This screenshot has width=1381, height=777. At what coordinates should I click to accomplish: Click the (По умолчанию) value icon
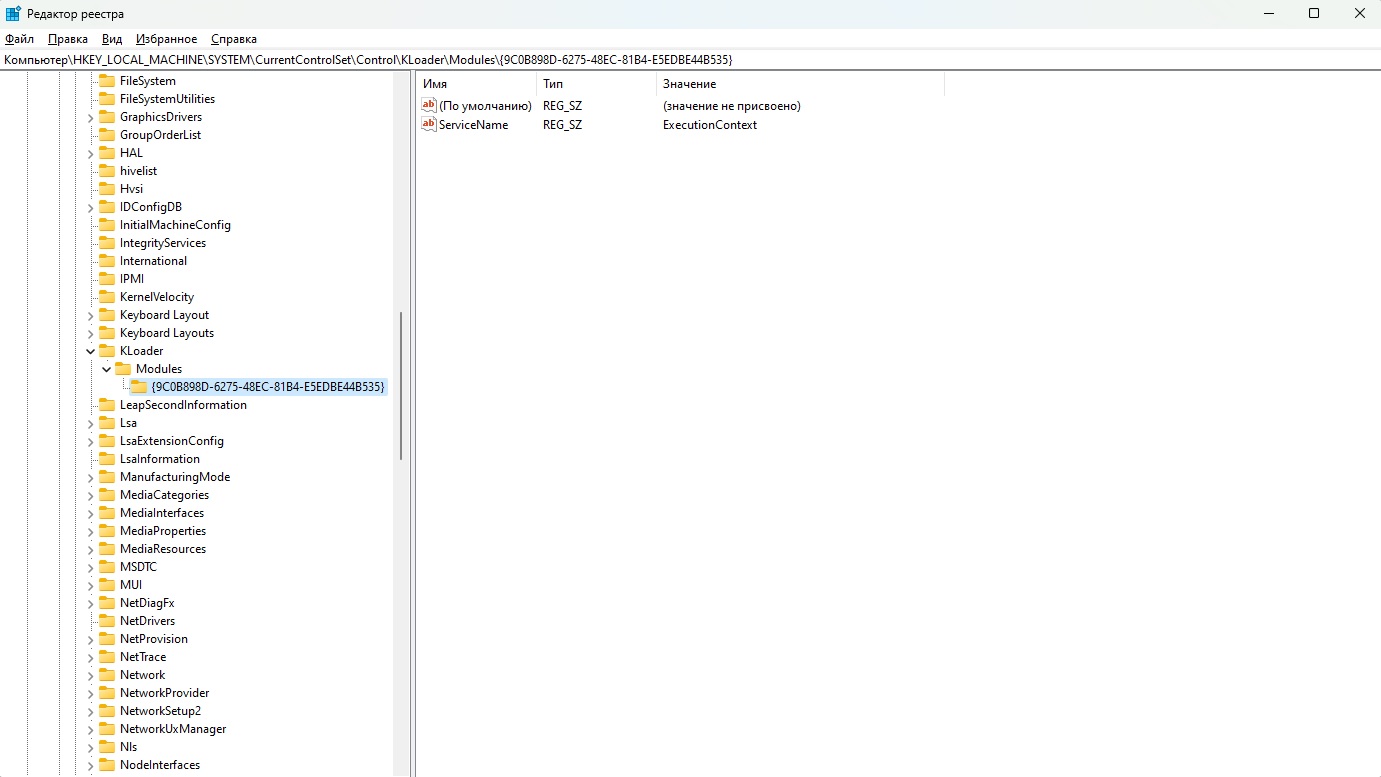tap(429, 106)
